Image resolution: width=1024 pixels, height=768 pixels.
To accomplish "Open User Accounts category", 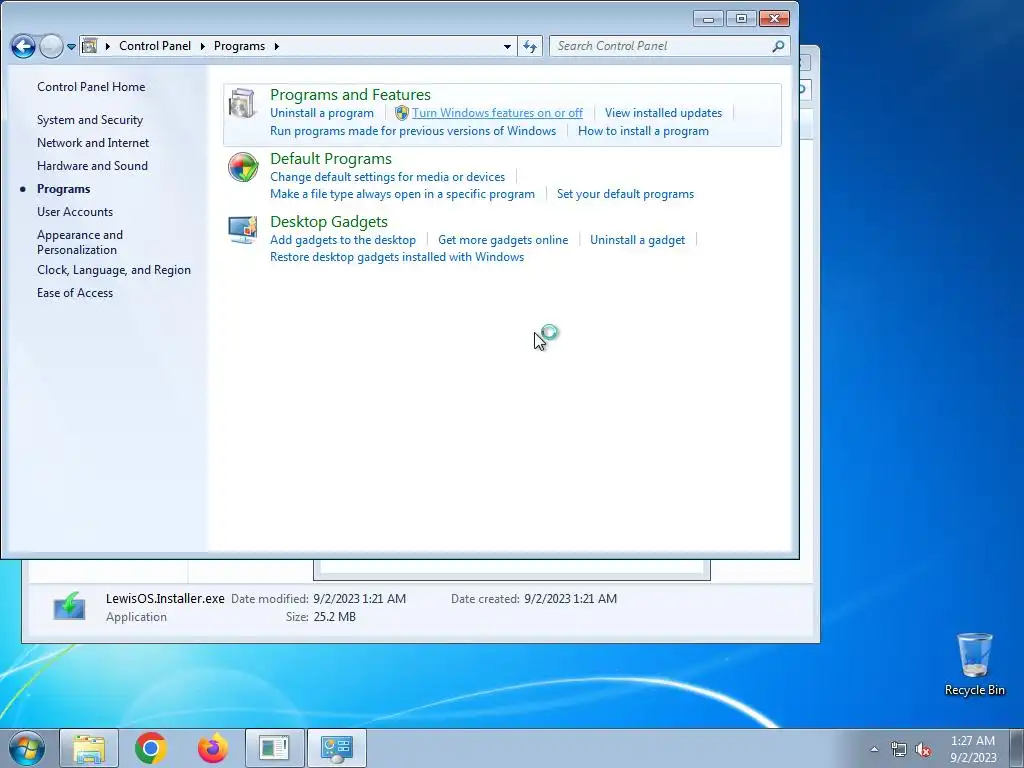I will tap(74, 212).
